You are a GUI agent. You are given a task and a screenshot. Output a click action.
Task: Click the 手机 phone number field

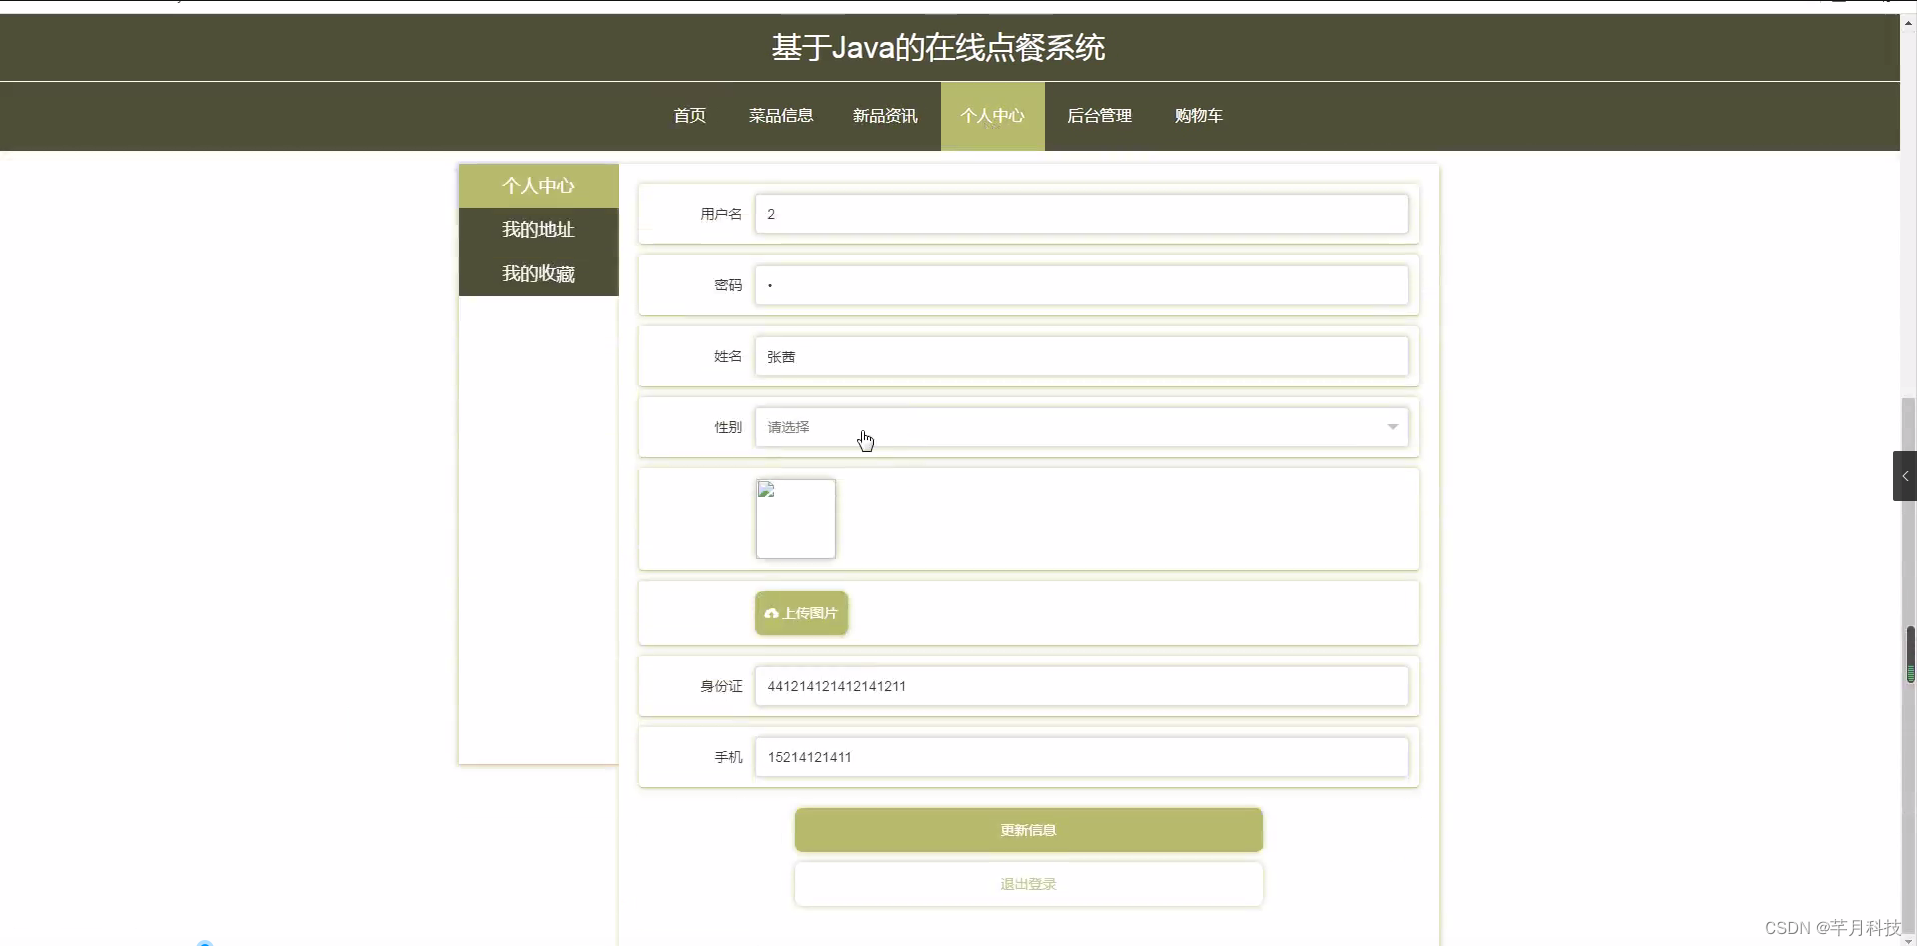(x=1080, y=757)
